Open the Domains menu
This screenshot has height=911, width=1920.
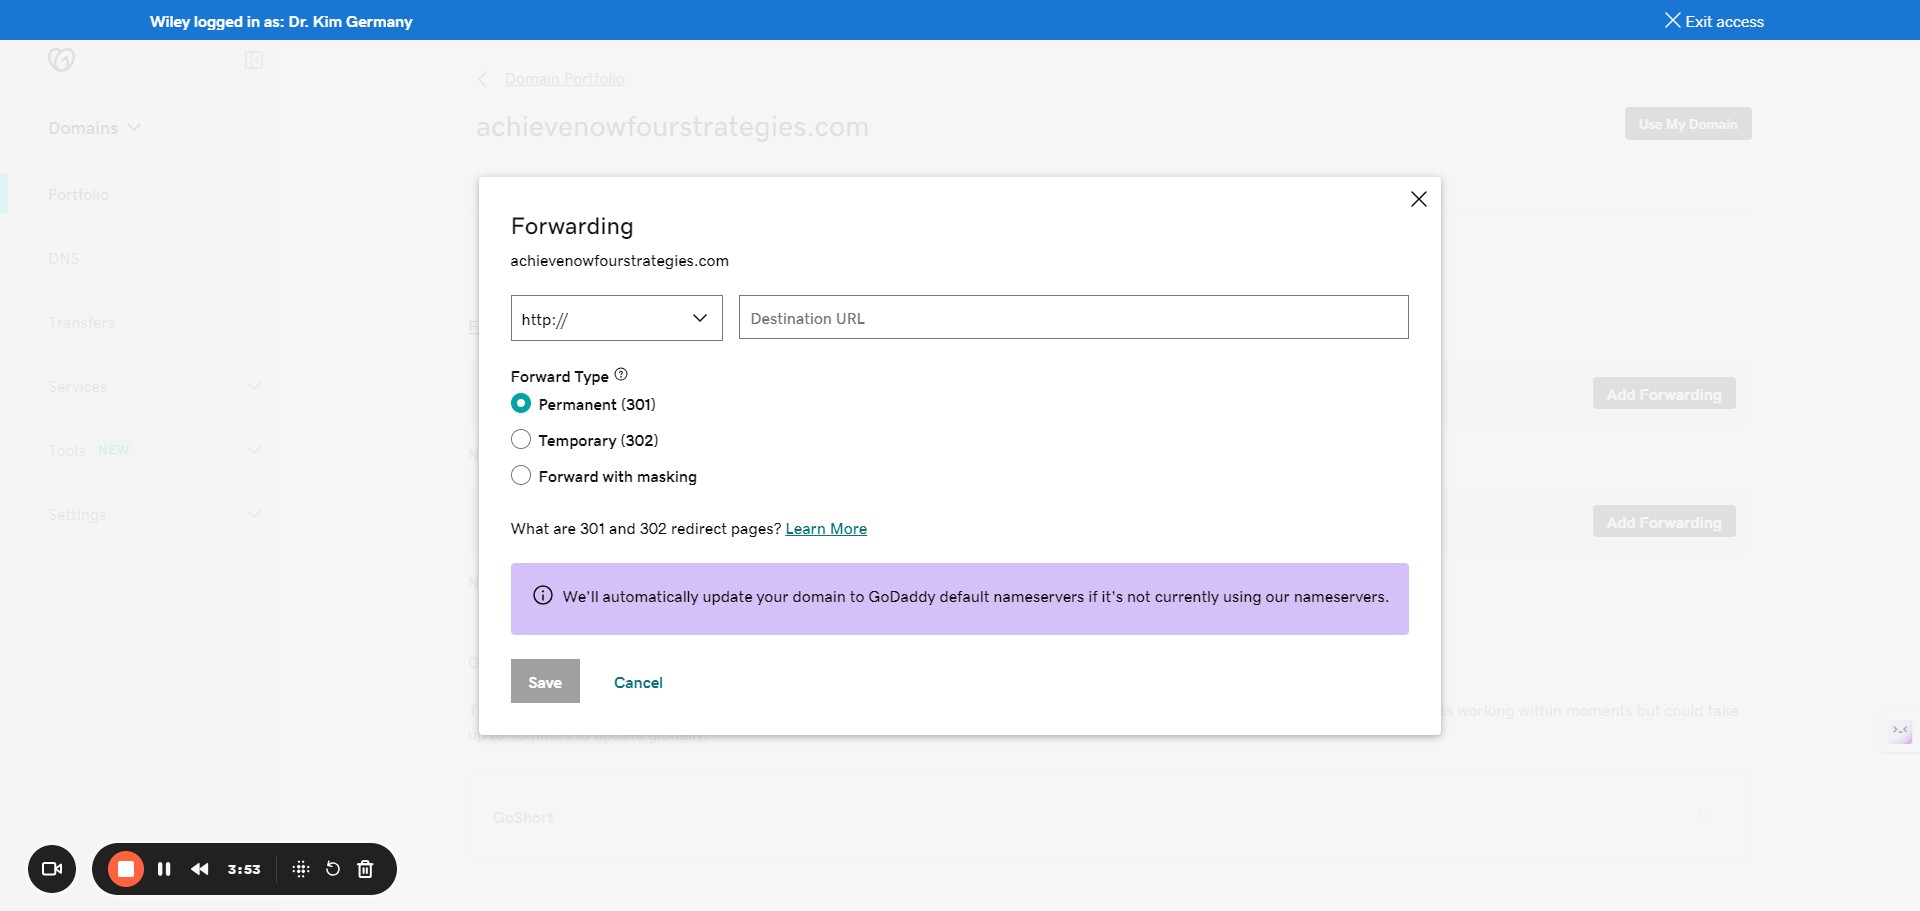click(x=94, y=127)
